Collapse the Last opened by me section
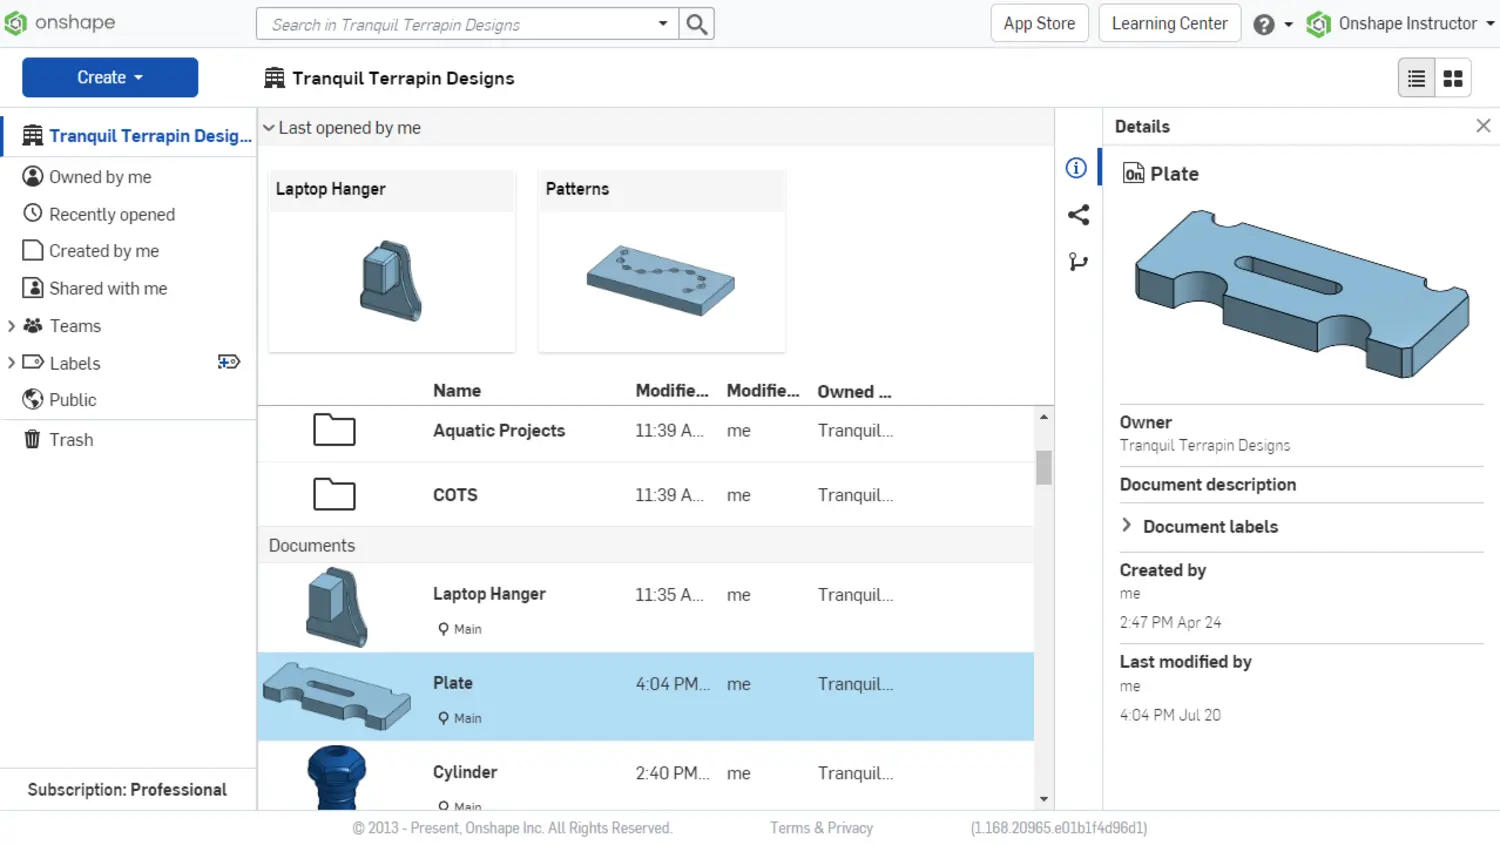 tap(269, 128)
